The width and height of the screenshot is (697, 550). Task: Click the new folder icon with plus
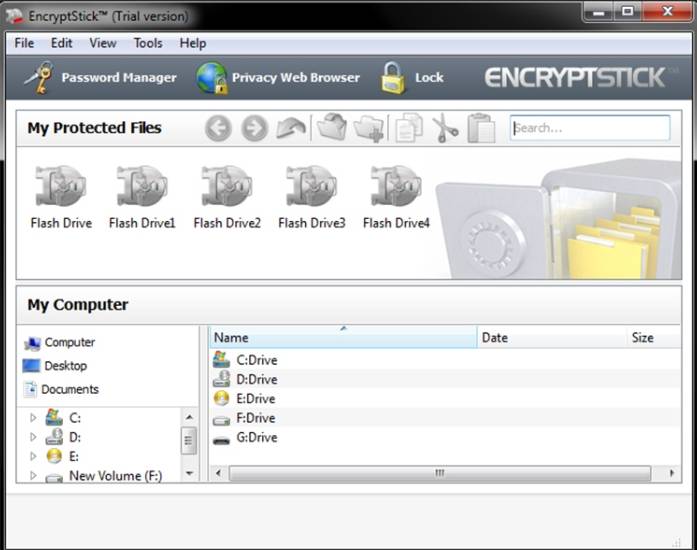click(369, 128)
